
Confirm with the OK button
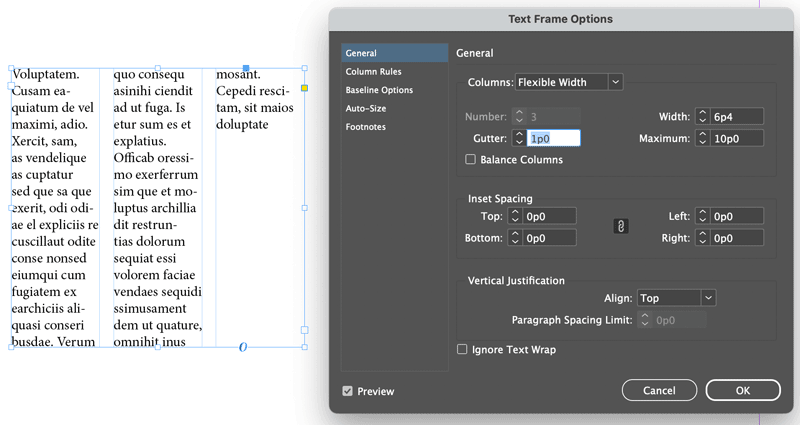[x=743, y=390]
